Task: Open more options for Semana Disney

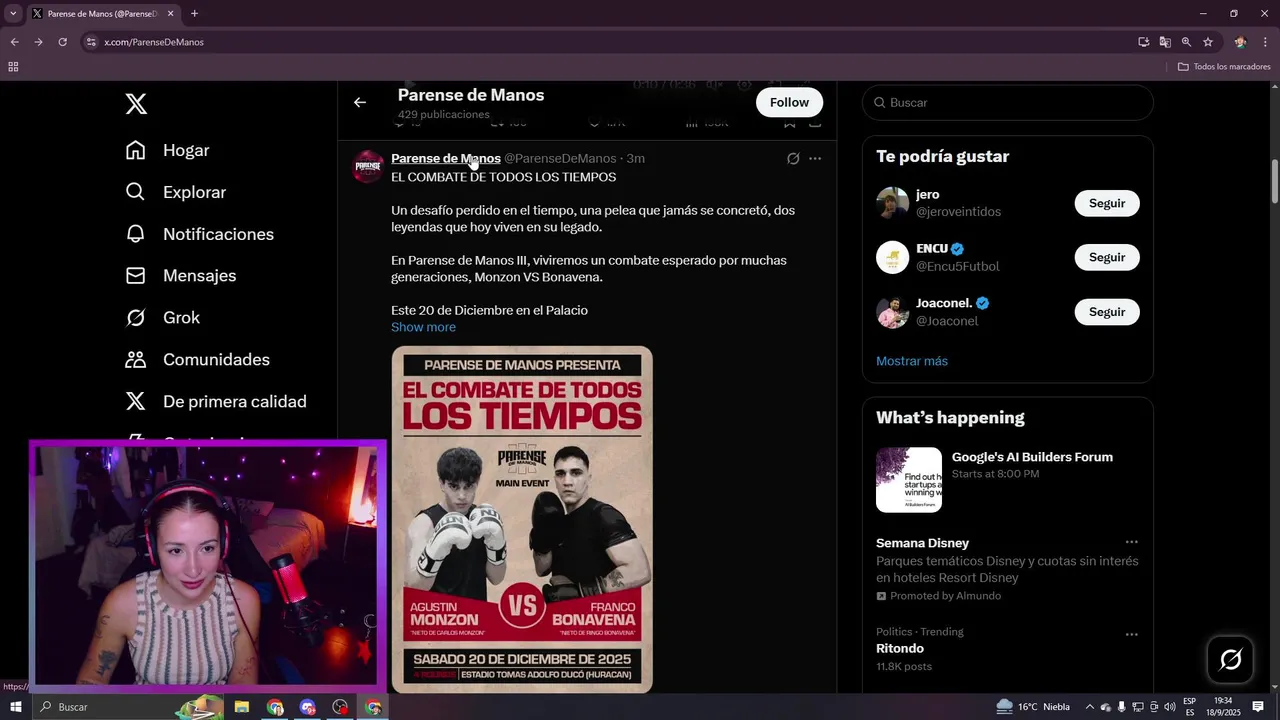Action: 1131,543
